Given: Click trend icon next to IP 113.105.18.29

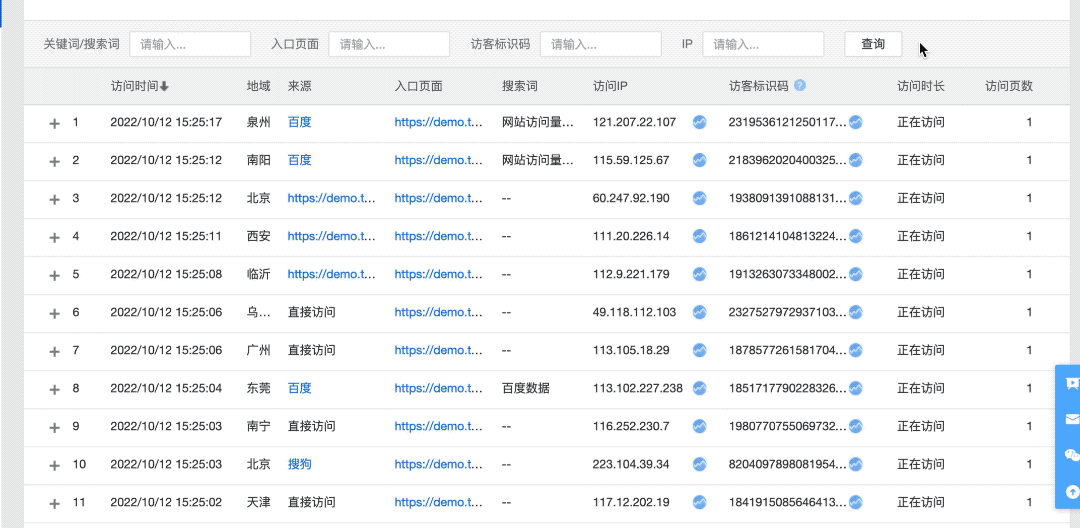Looking at the screenshot, I should coord(699,350).
